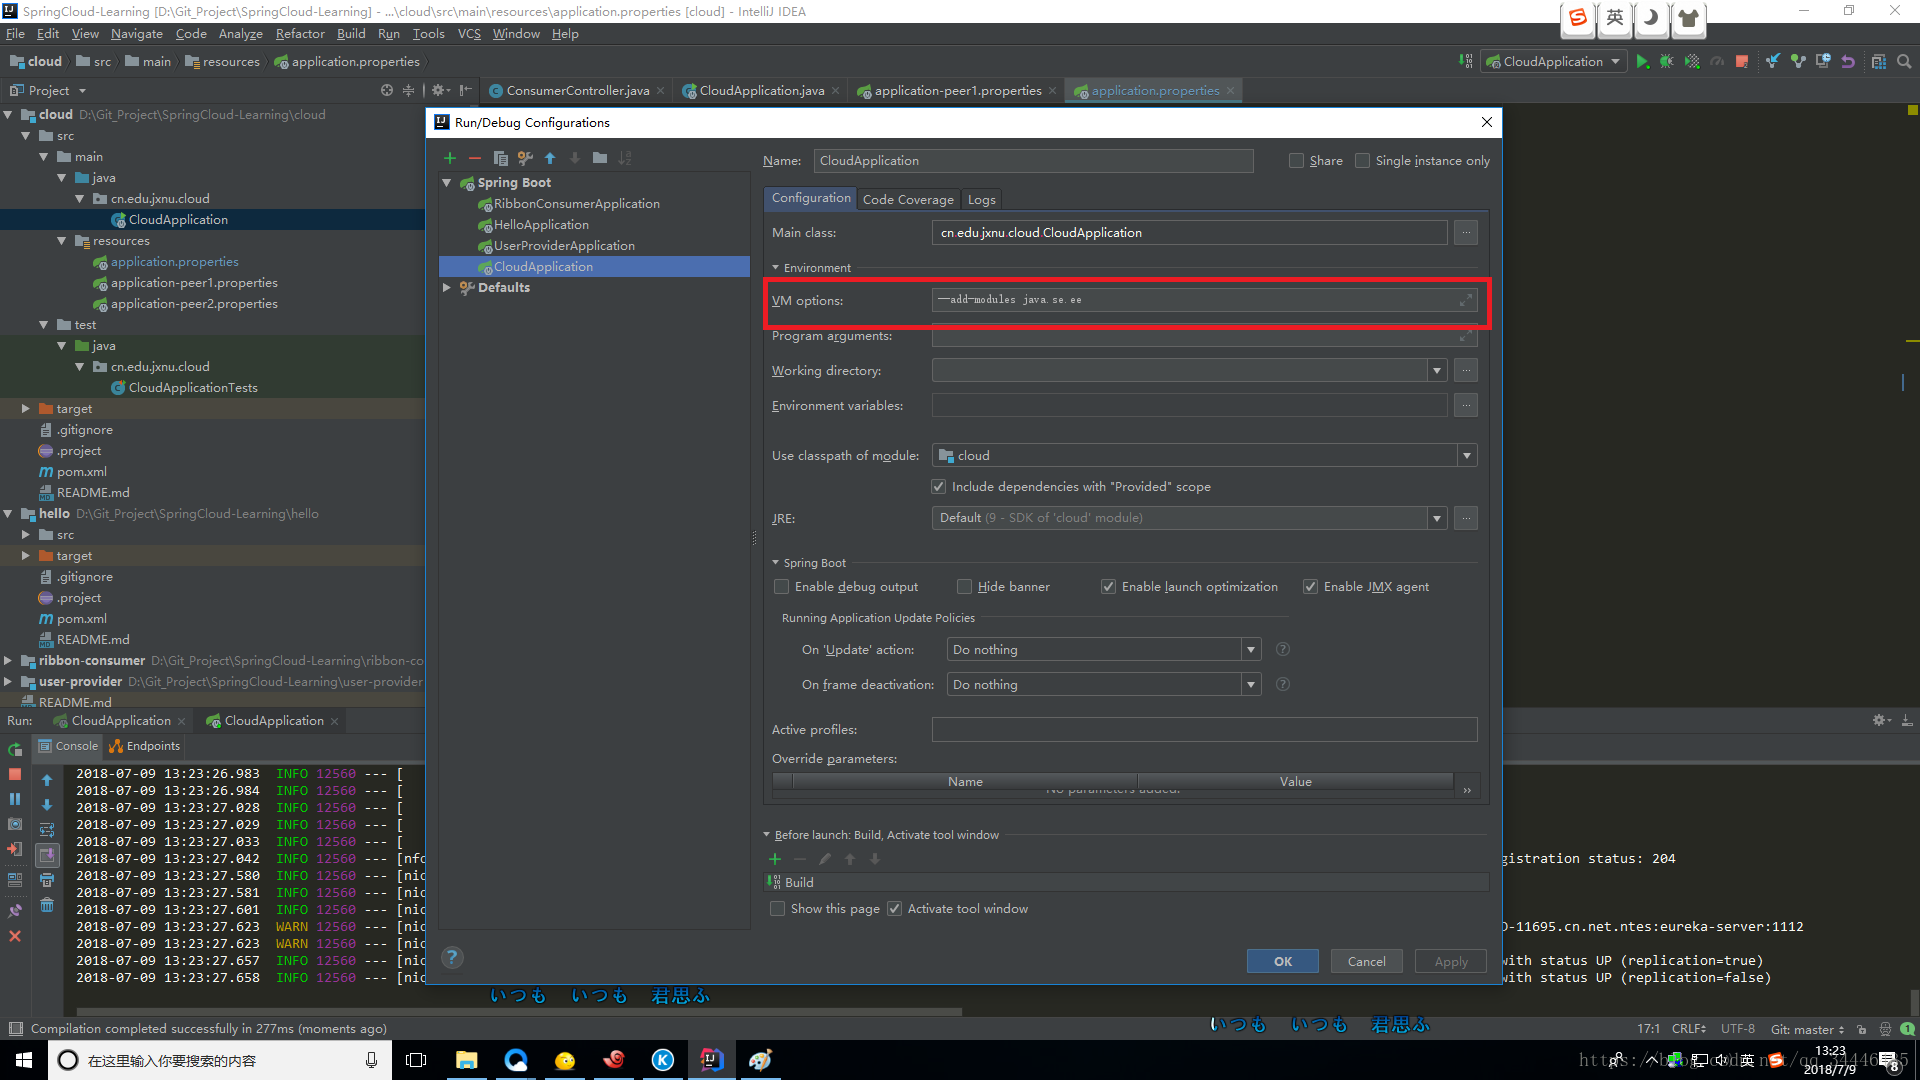Screen dimensions: 1920x1080
Task: Expand VM options field editor icon
Action: pyautogui.click(x=1466, y=300)
